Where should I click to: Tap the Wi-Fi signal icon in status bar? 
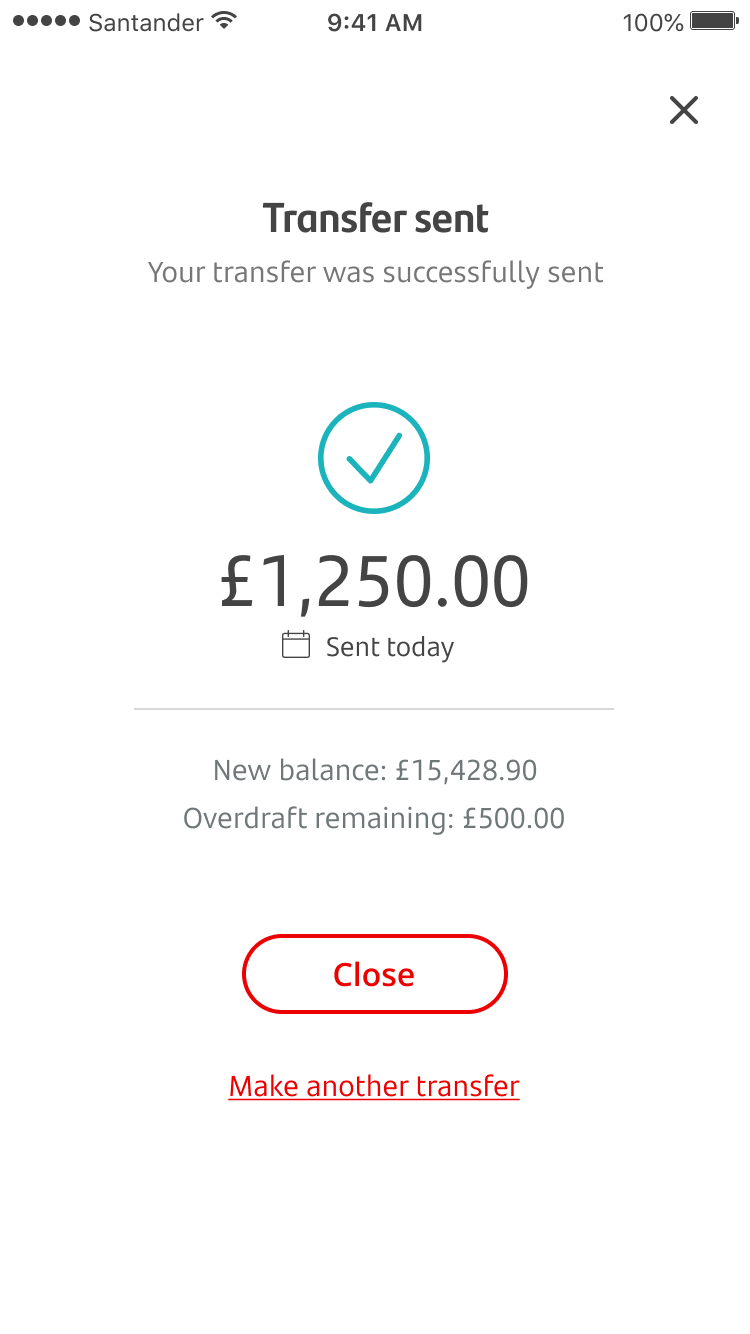[225, 22]
